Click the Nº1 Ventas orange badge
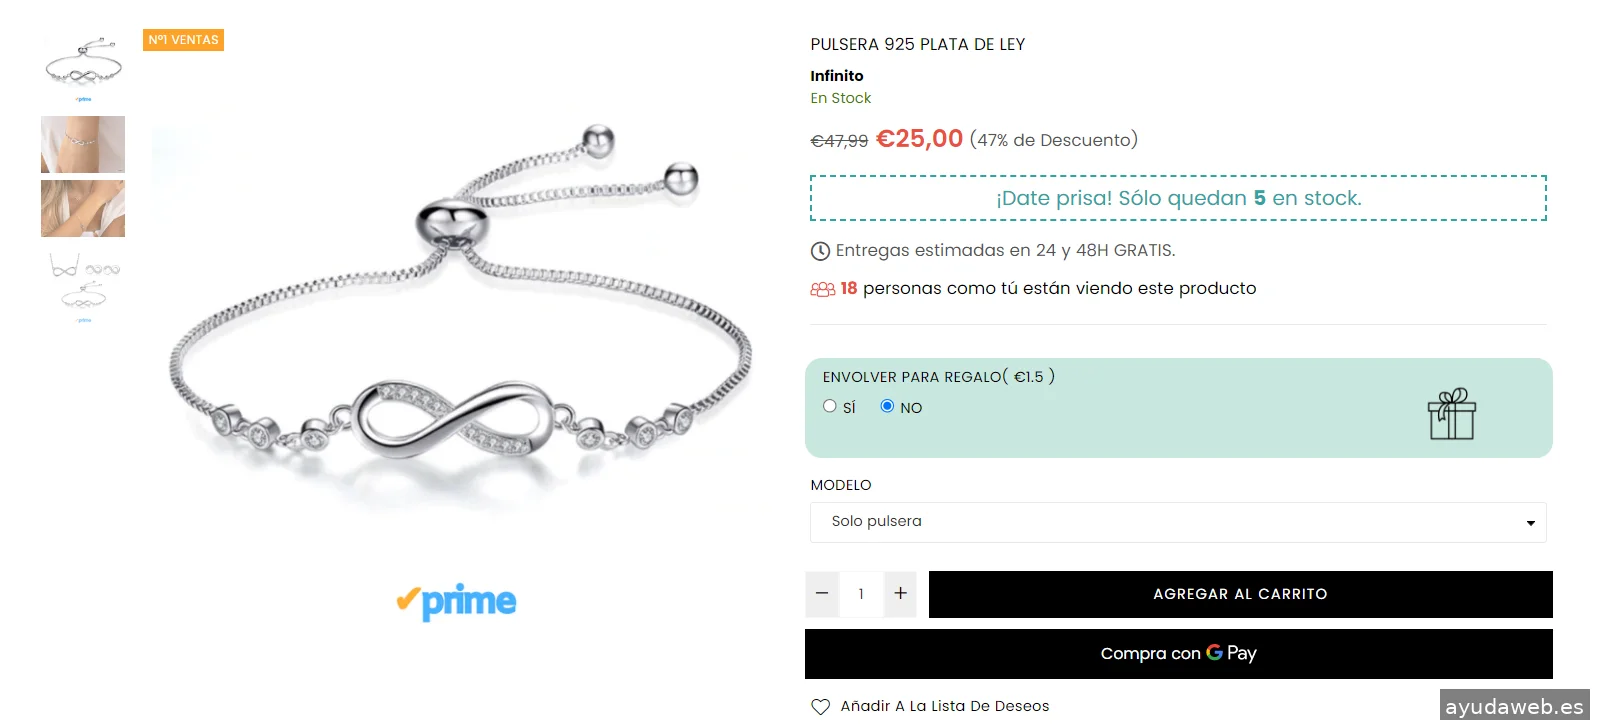Image resolution: width=1598 pixels, height=728 pixels. [183, 40]
